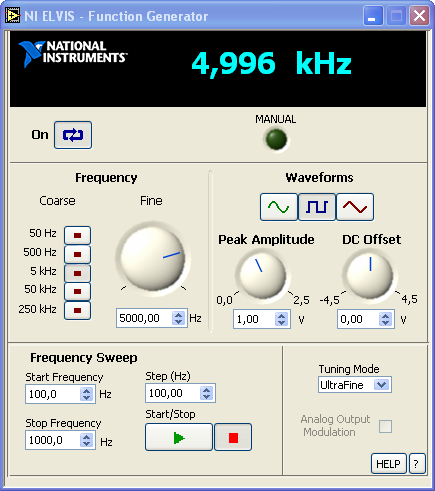Screen dimensions: 435x491
Task: Click the 5000,00 Hz frequency field
Action: coord(144,318)
